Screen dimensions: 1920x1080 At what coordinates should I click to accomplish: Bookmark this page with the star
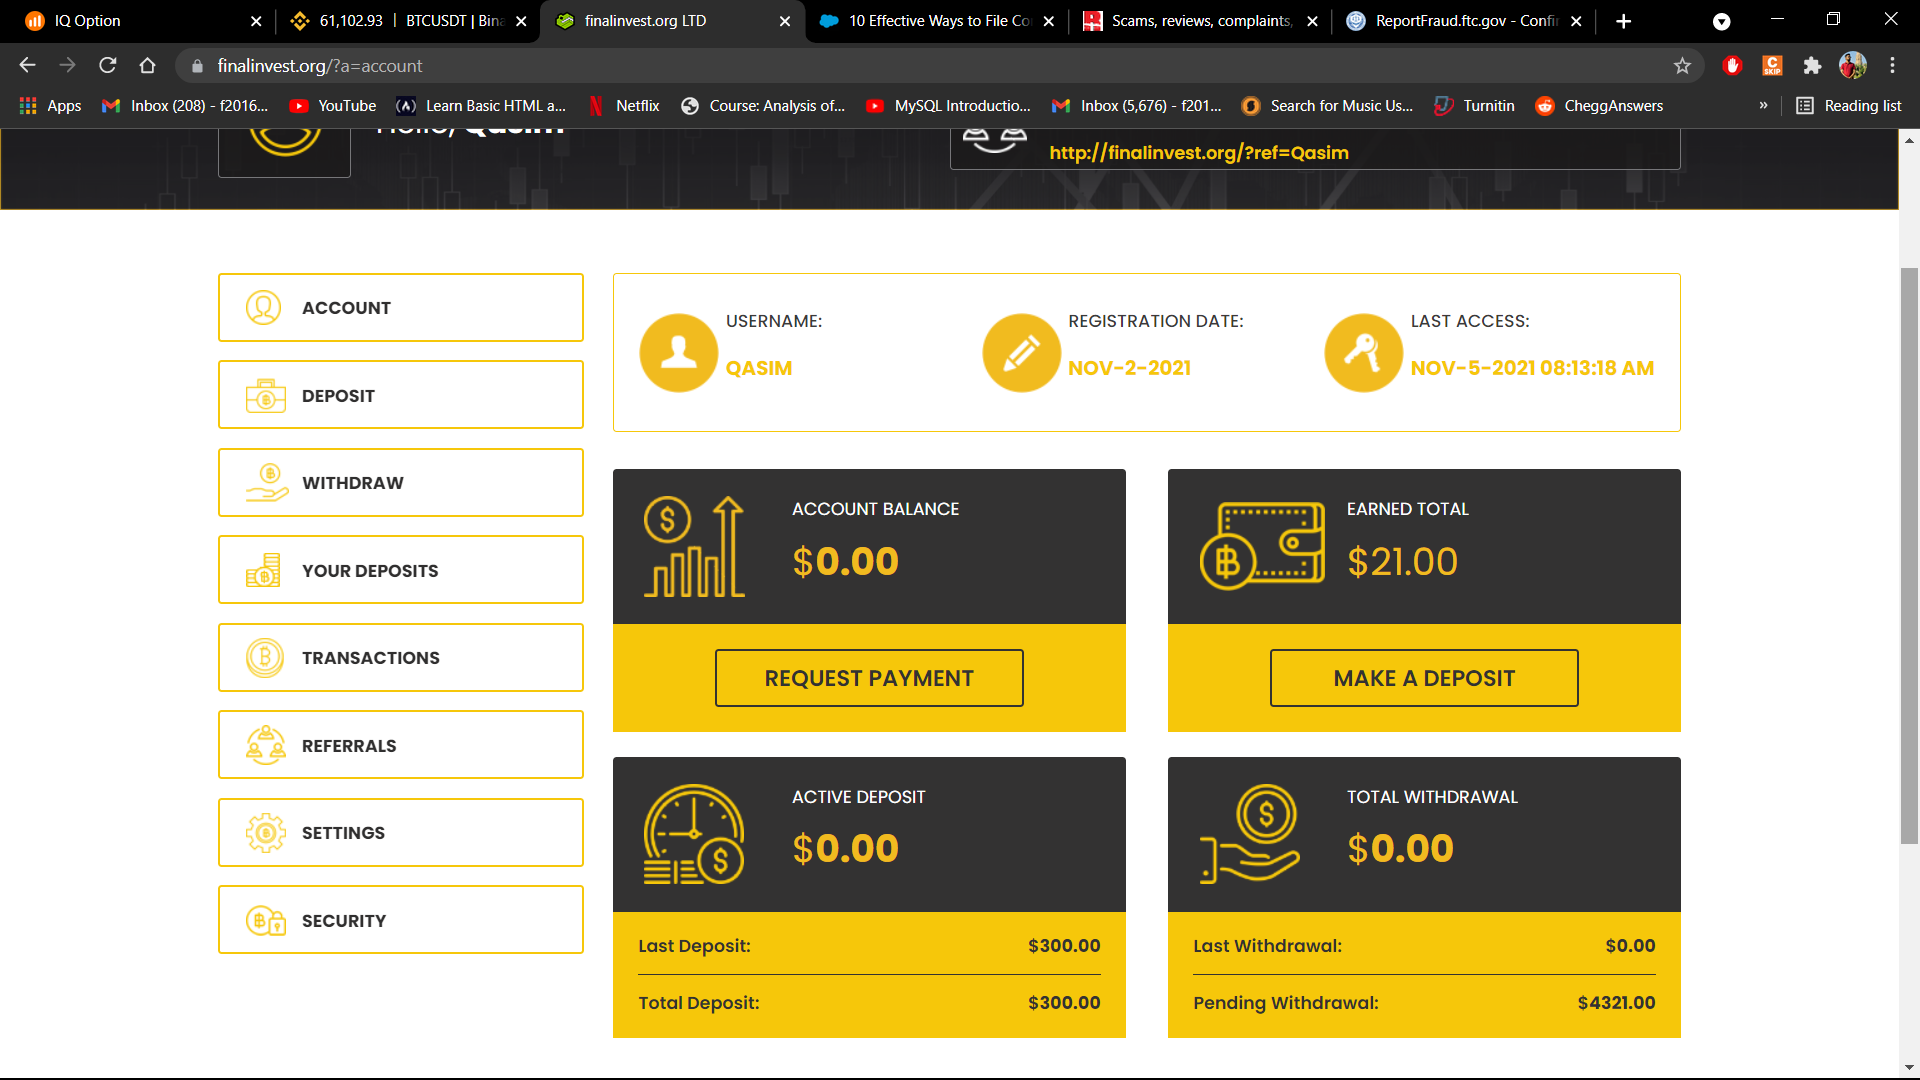pos(1682,65)
